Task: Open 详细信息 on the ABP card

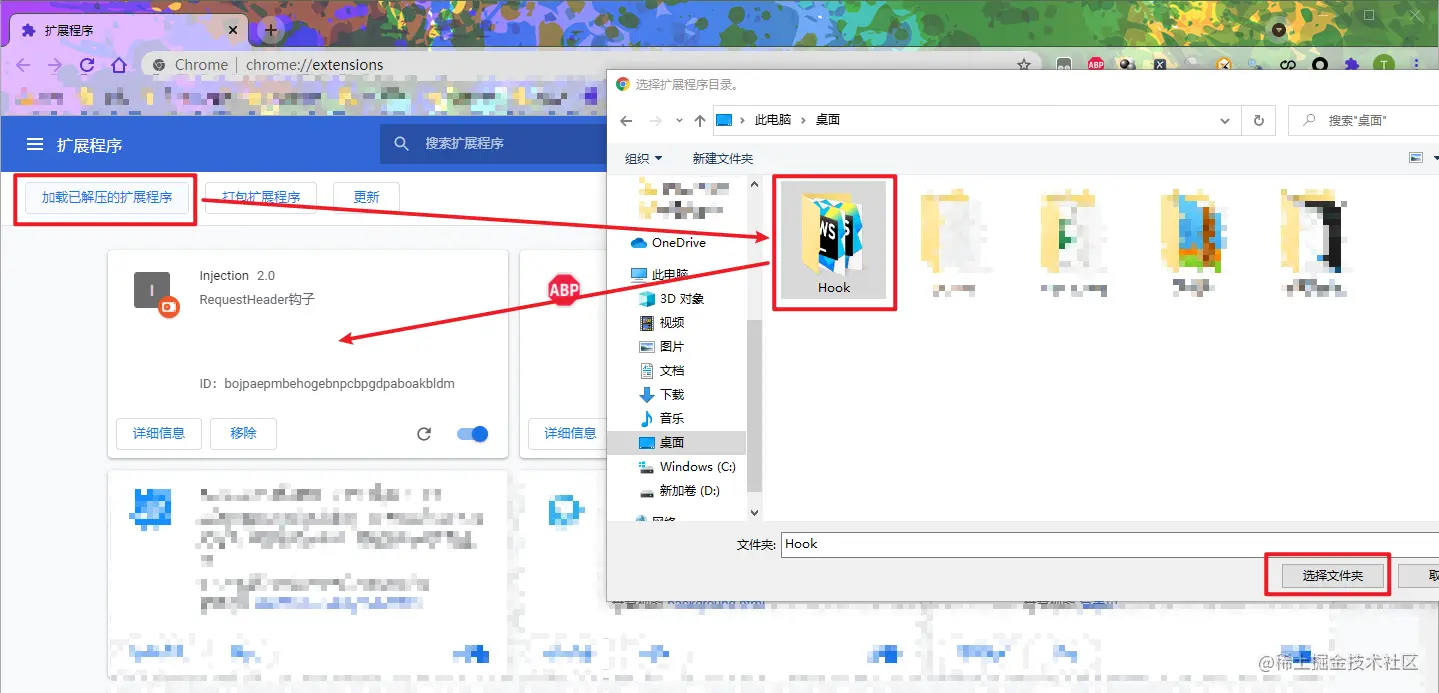Action: pos(570,434)
